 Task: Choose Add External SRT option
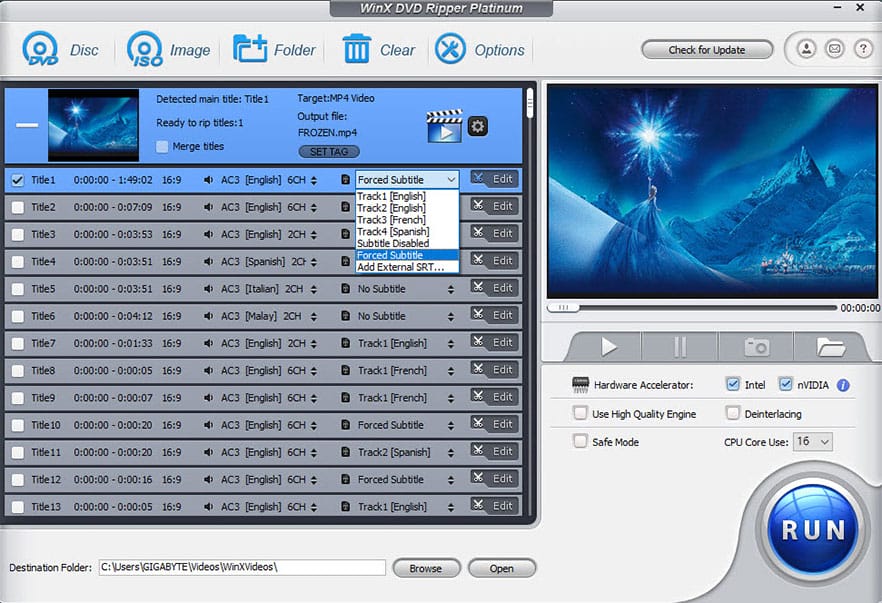click(401, 267)
